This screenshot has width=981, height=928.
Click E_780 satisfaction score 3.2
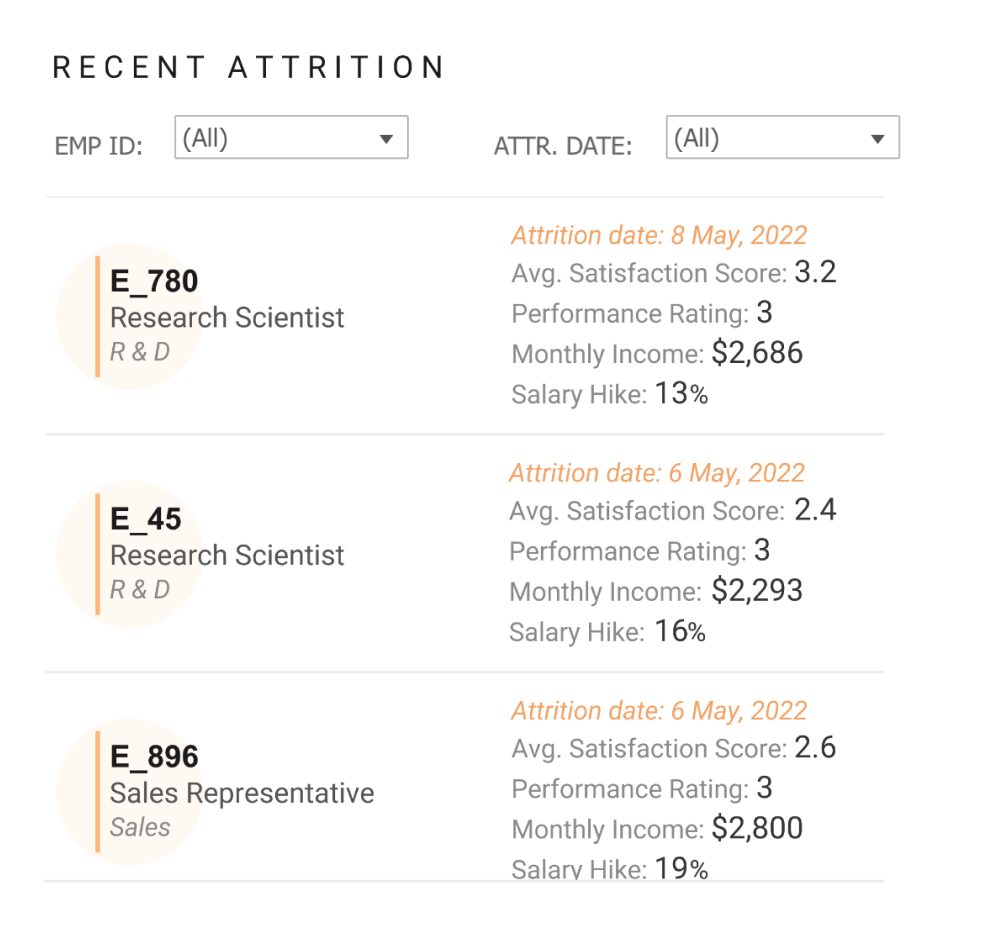click(815, 273)
